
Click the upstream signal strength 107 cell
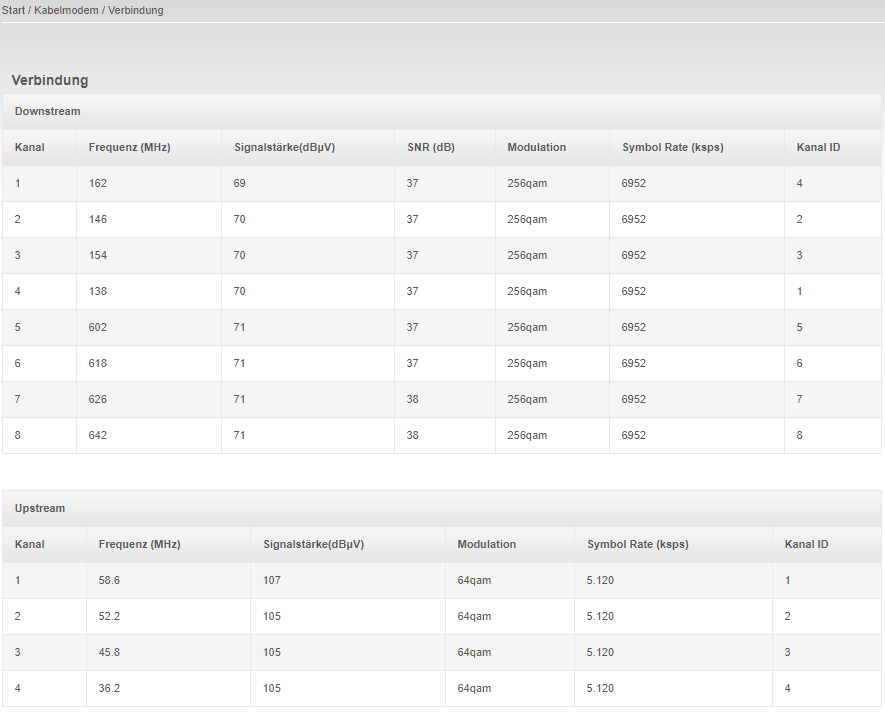pos(272,580)
